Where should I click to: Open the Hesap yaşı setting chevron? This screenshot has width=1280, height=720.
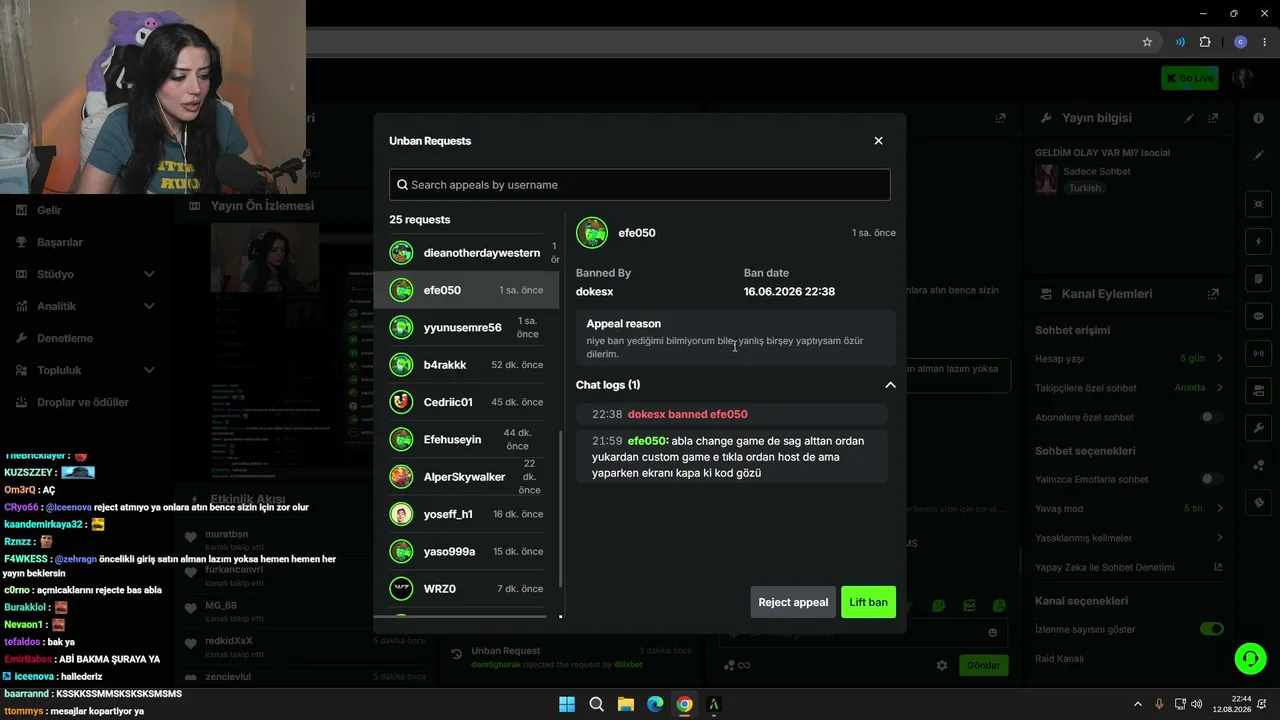tap(1220, 358)
